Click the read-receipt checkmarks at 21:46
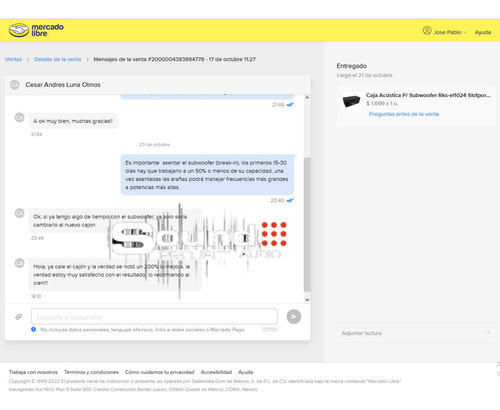Image resolution: width=500 pixels, height=410 pixels. [x=290, y=105]
